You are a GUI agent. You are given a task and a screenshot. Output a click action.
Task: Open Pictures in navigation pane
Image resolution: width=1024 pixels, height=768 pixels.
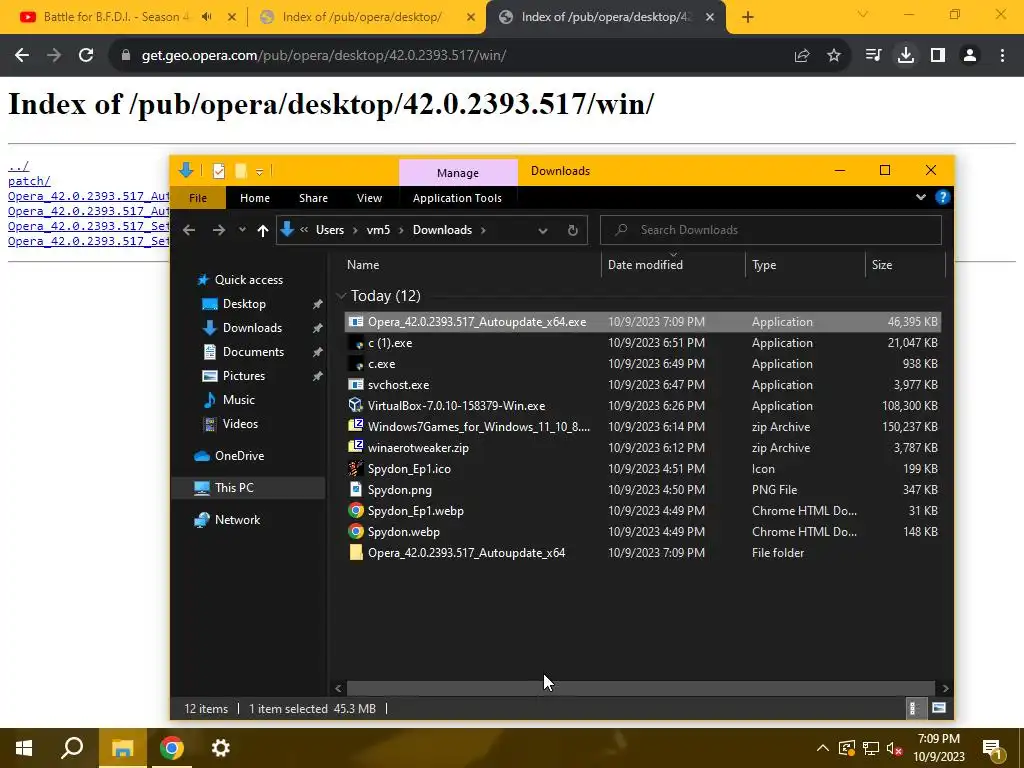pyautogui.click(x=244, y=376)
